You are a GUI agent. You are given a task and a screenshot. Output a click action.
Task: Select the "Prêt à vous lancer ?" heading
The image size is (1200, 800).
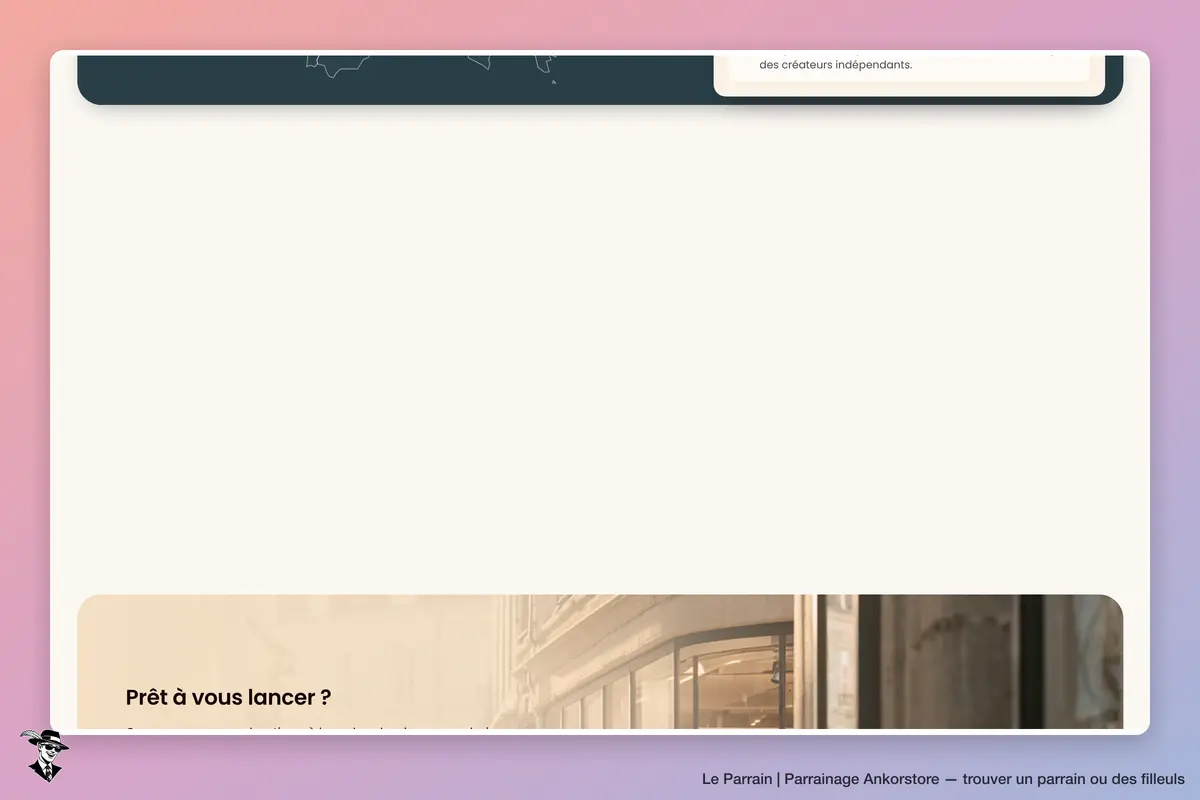228,697
